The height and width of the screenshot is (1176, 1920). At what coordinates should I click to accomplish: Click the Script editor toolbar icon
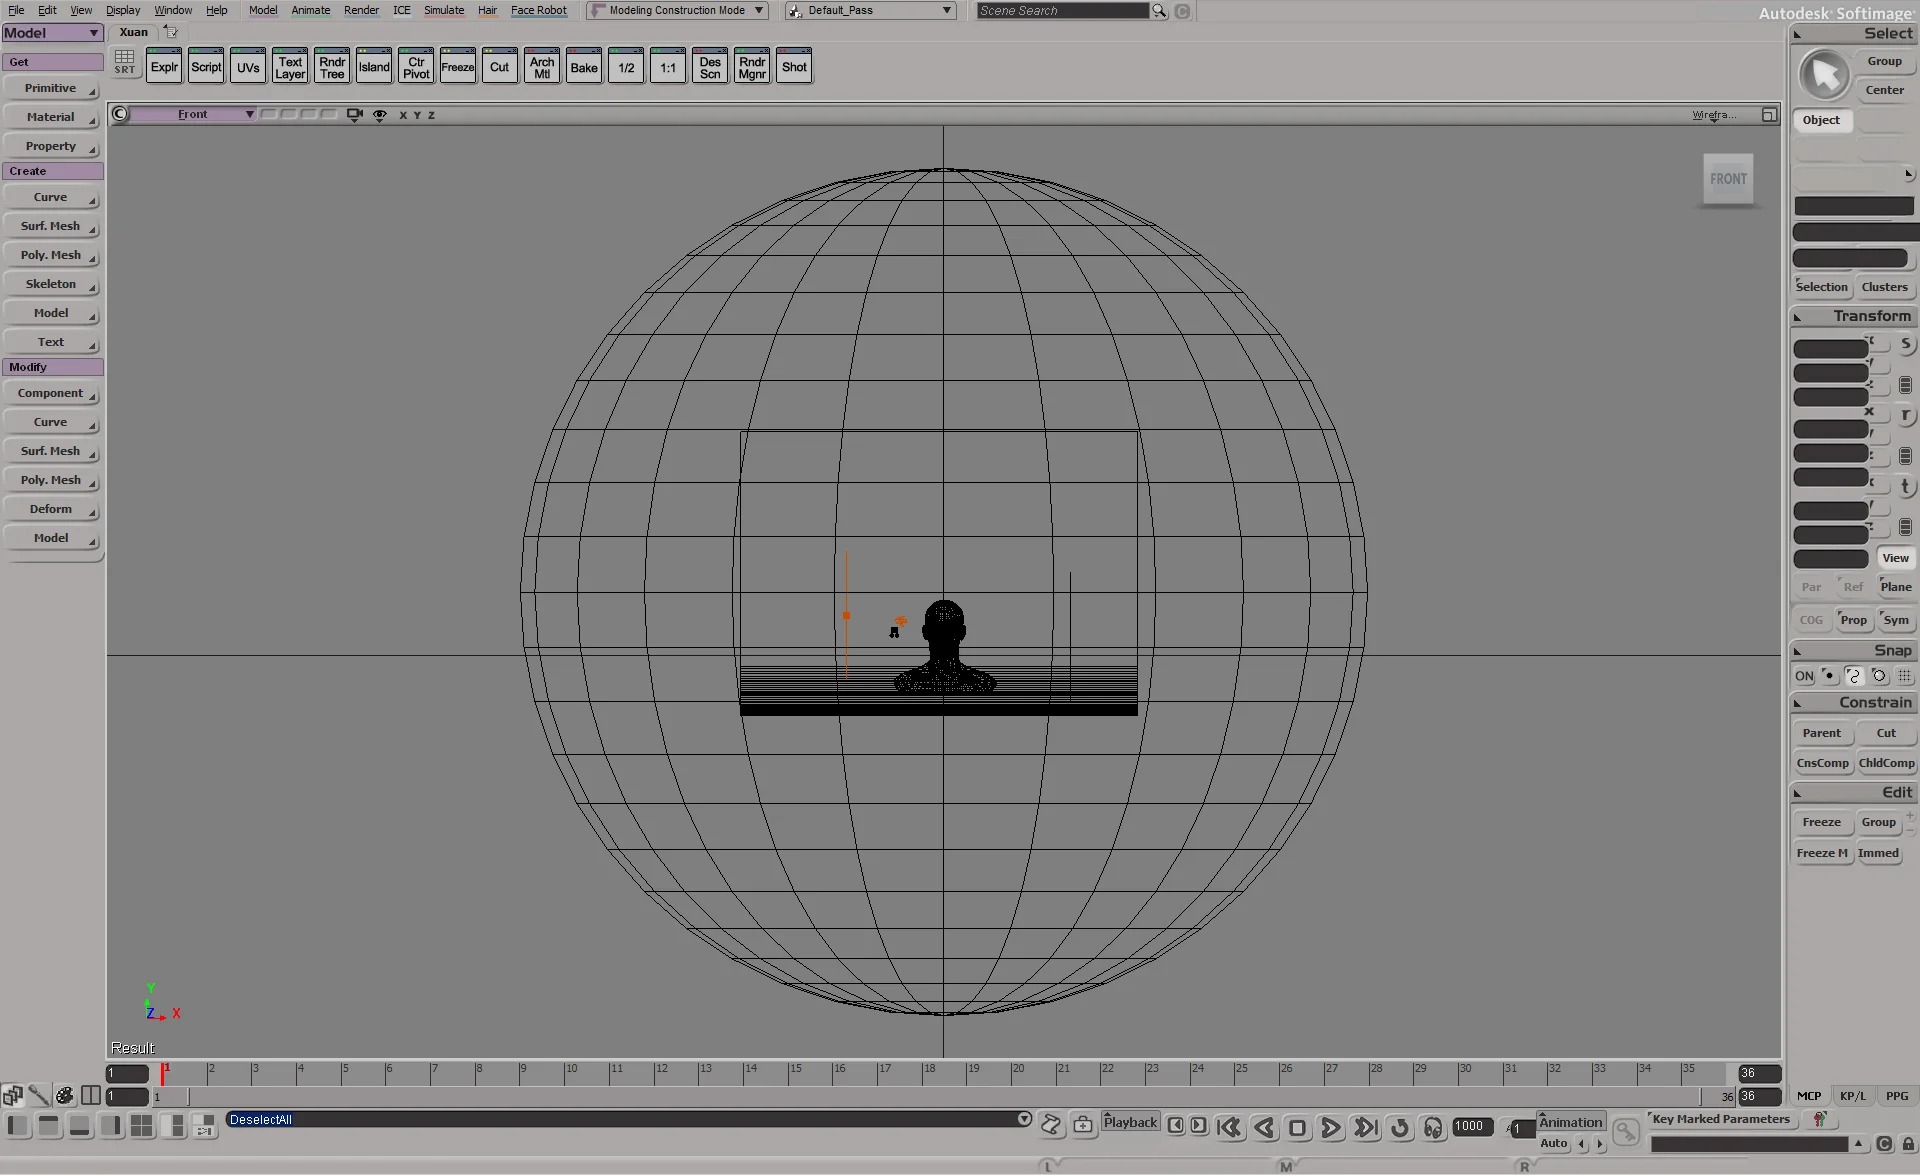[206, 67]
